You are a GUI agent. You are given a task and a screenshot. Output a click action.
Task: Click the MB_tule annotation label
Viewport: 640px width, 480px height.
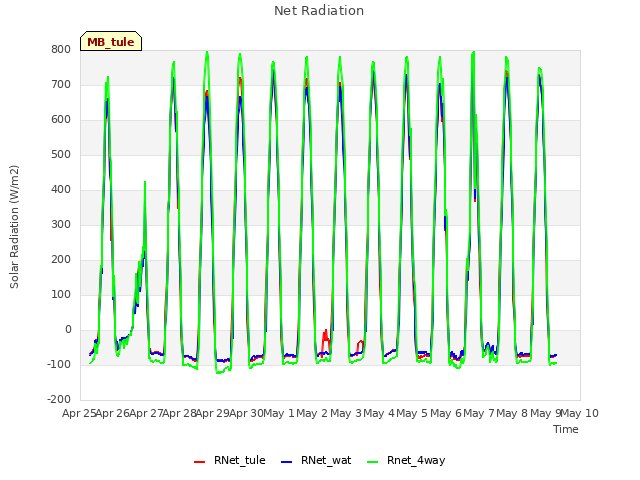pos(111,42)
